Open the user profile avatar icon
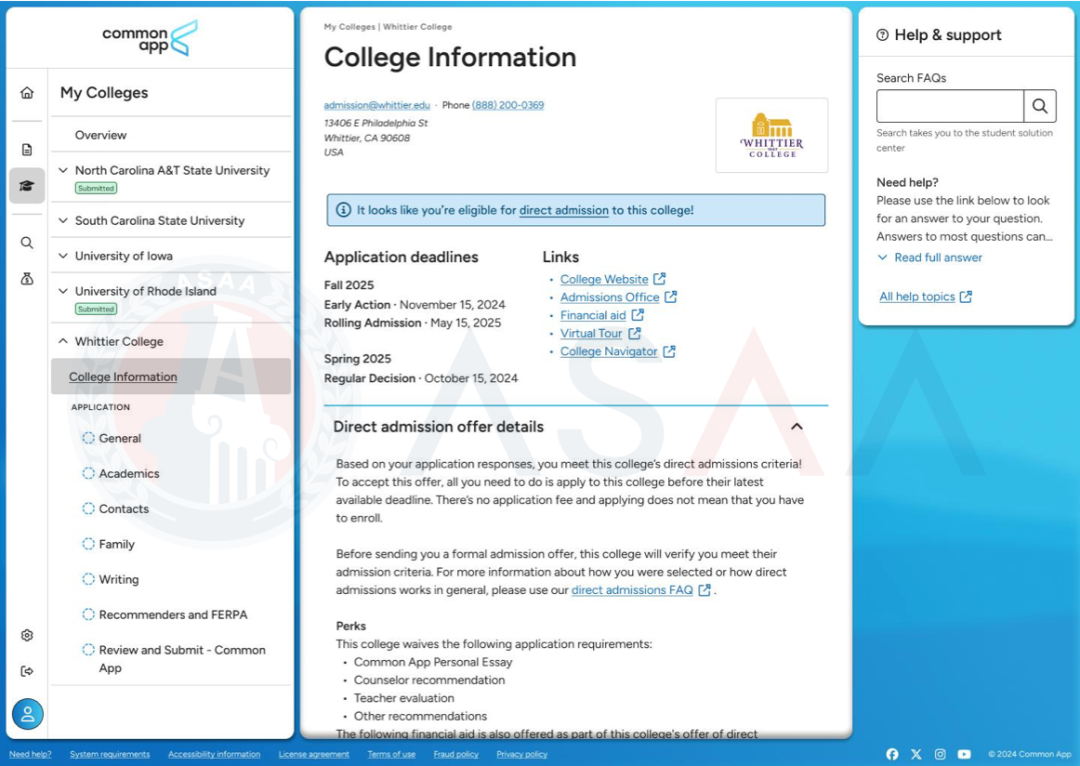1080x766 pixels. coord(28,714)
